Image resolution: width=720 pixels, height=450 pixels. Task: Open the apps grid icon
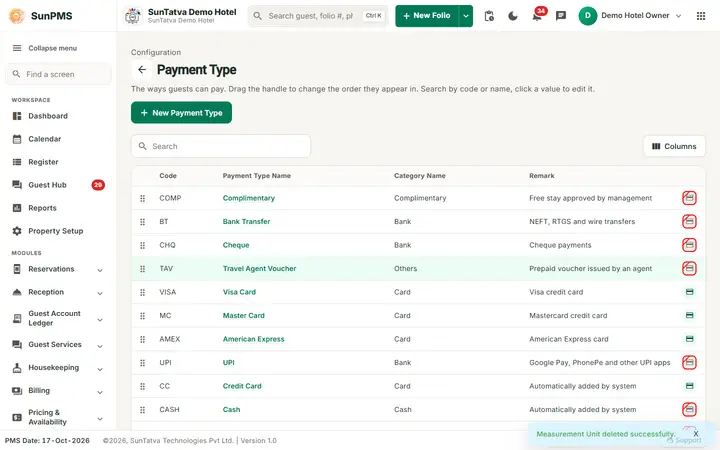pyautogui.click(x=701, y=16)
